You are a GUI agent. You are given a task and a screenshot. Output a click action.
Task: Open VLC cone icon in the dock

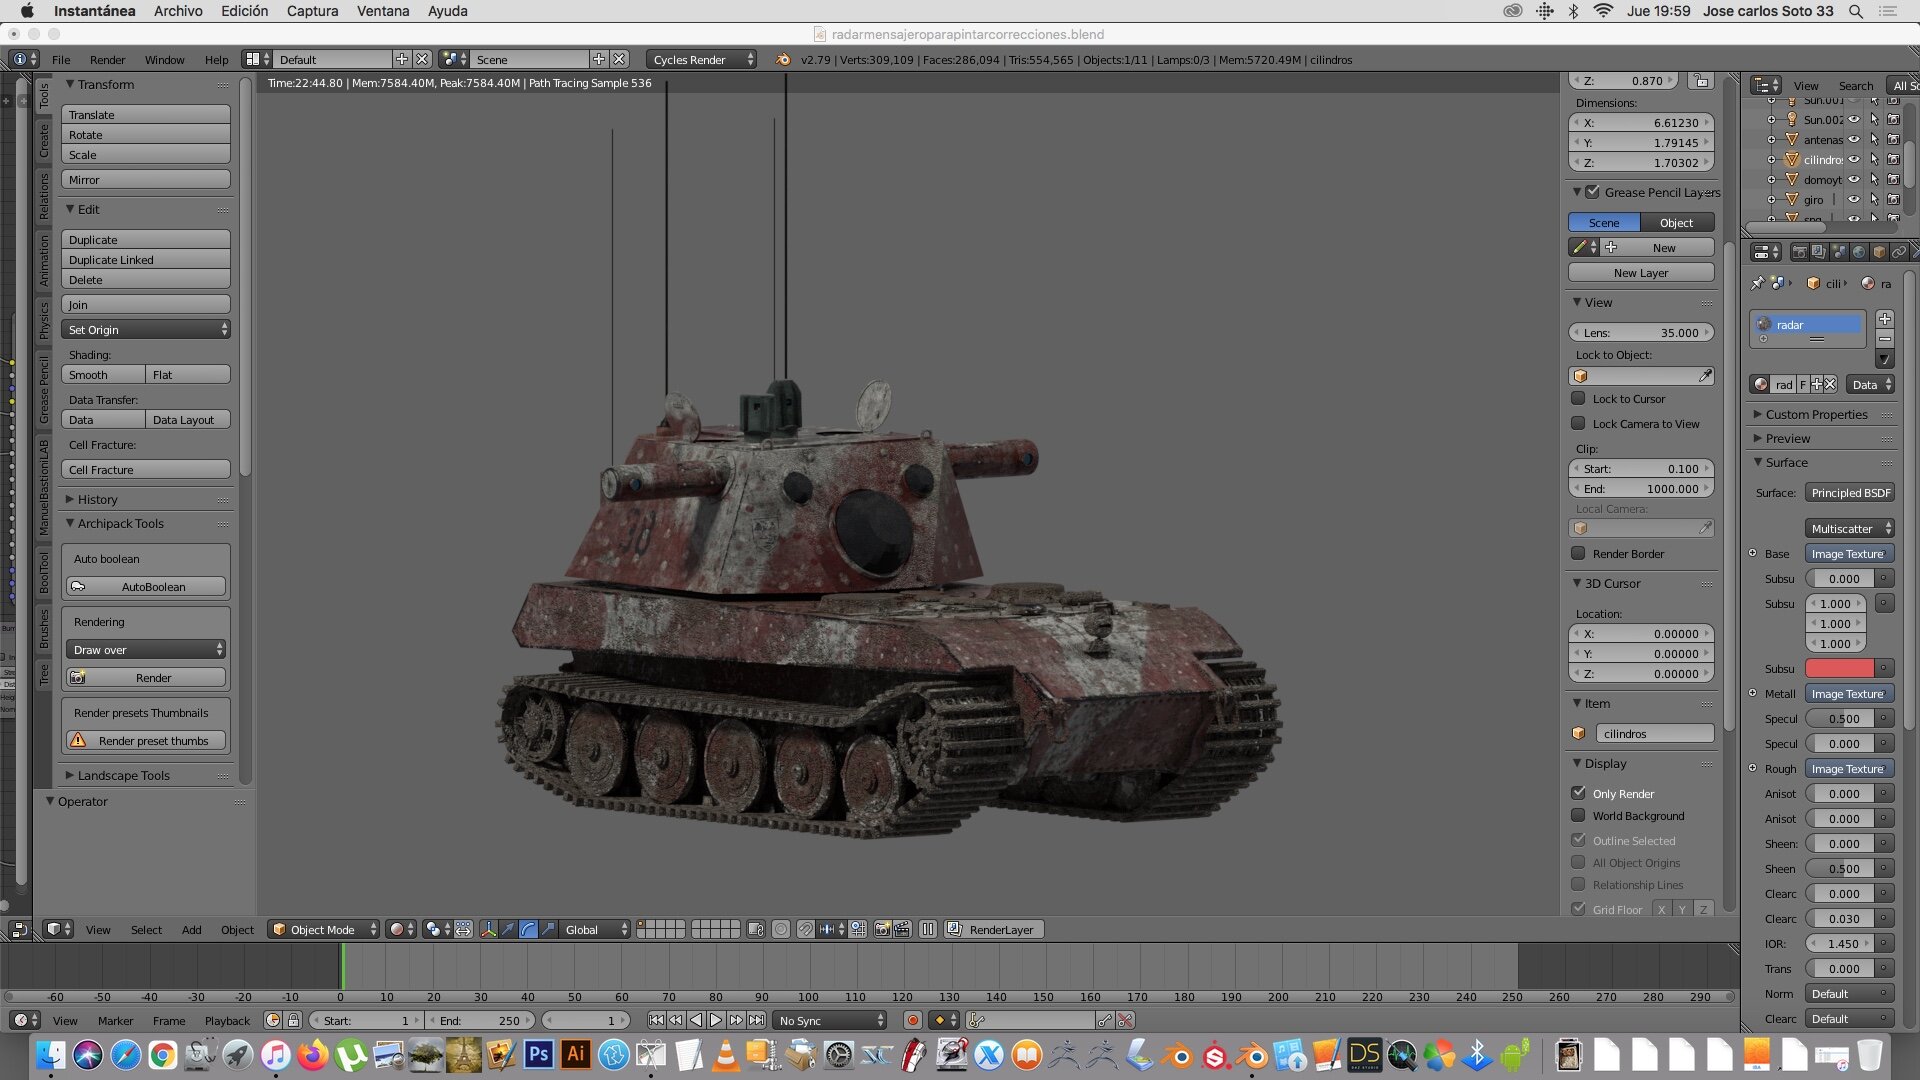(727, 1054)
